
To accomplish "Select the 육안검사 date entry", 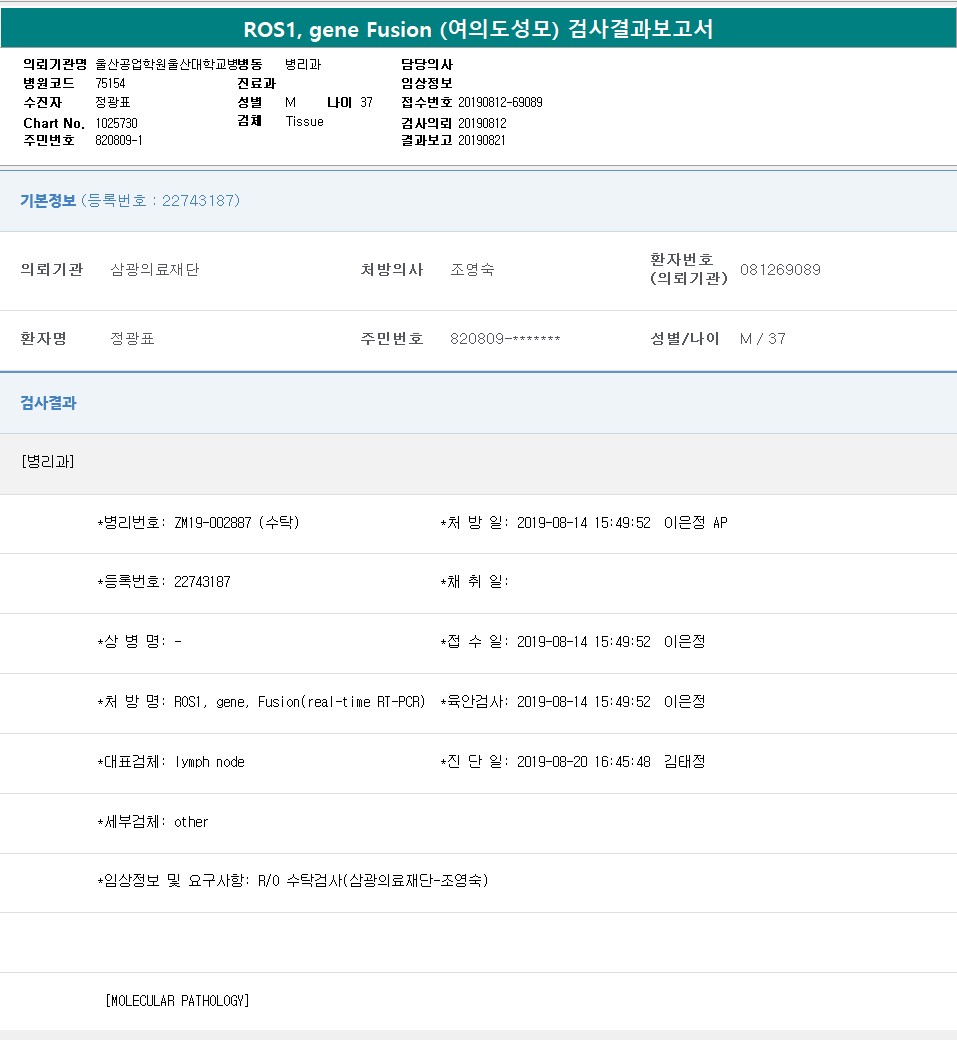I will (x=583, y=702).
